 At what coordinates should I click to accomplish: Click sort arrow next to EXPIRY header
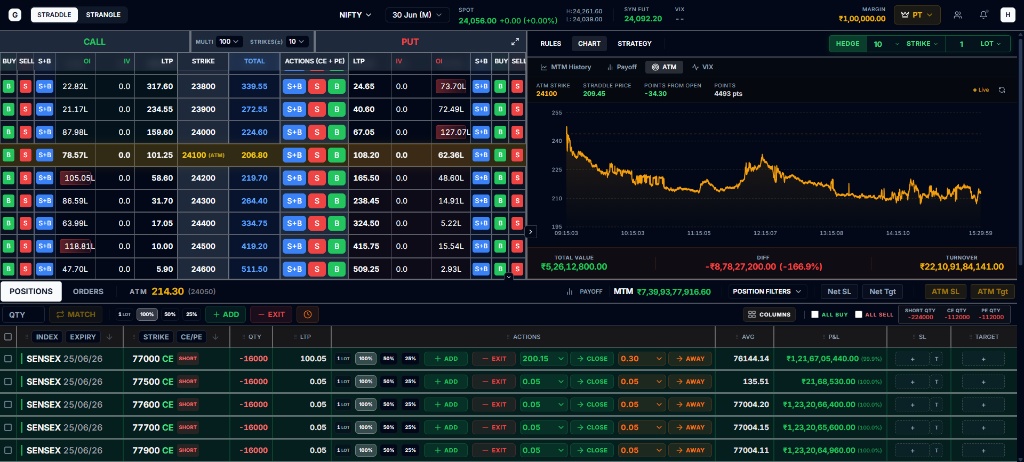click(x=109, y=337)
